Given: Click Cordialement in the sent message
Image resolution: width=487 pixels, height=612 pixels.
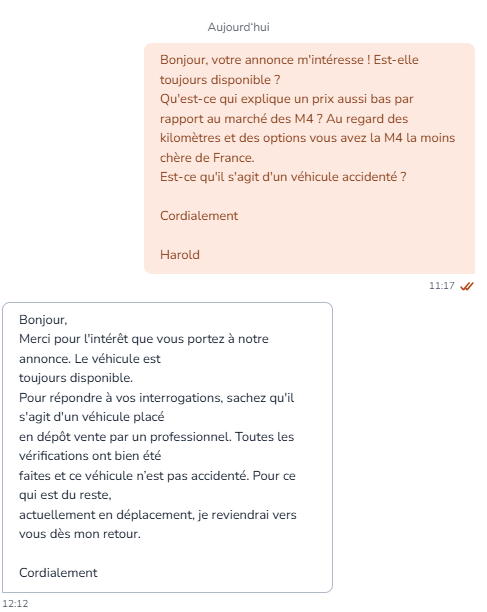Looking at the screenshot, I should (199, 216).
